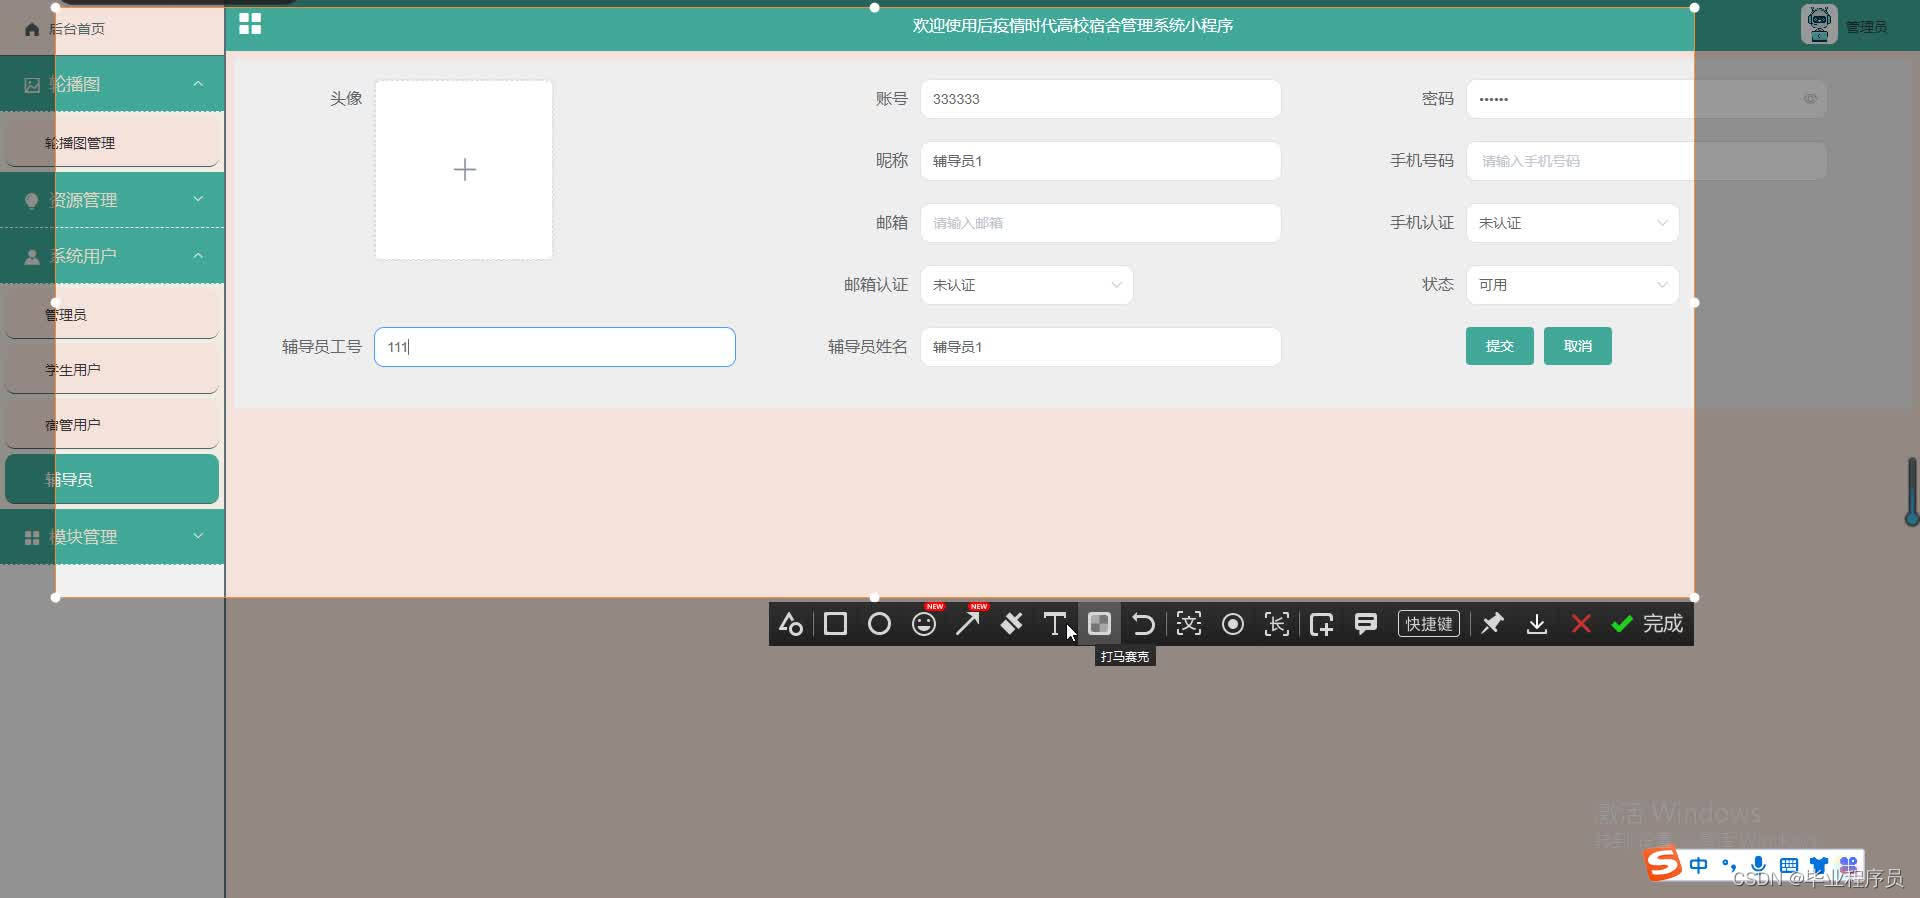Screen dimensions: 1920x898
Task: Select the mosaic blur tool
Action: point(1099,624)
